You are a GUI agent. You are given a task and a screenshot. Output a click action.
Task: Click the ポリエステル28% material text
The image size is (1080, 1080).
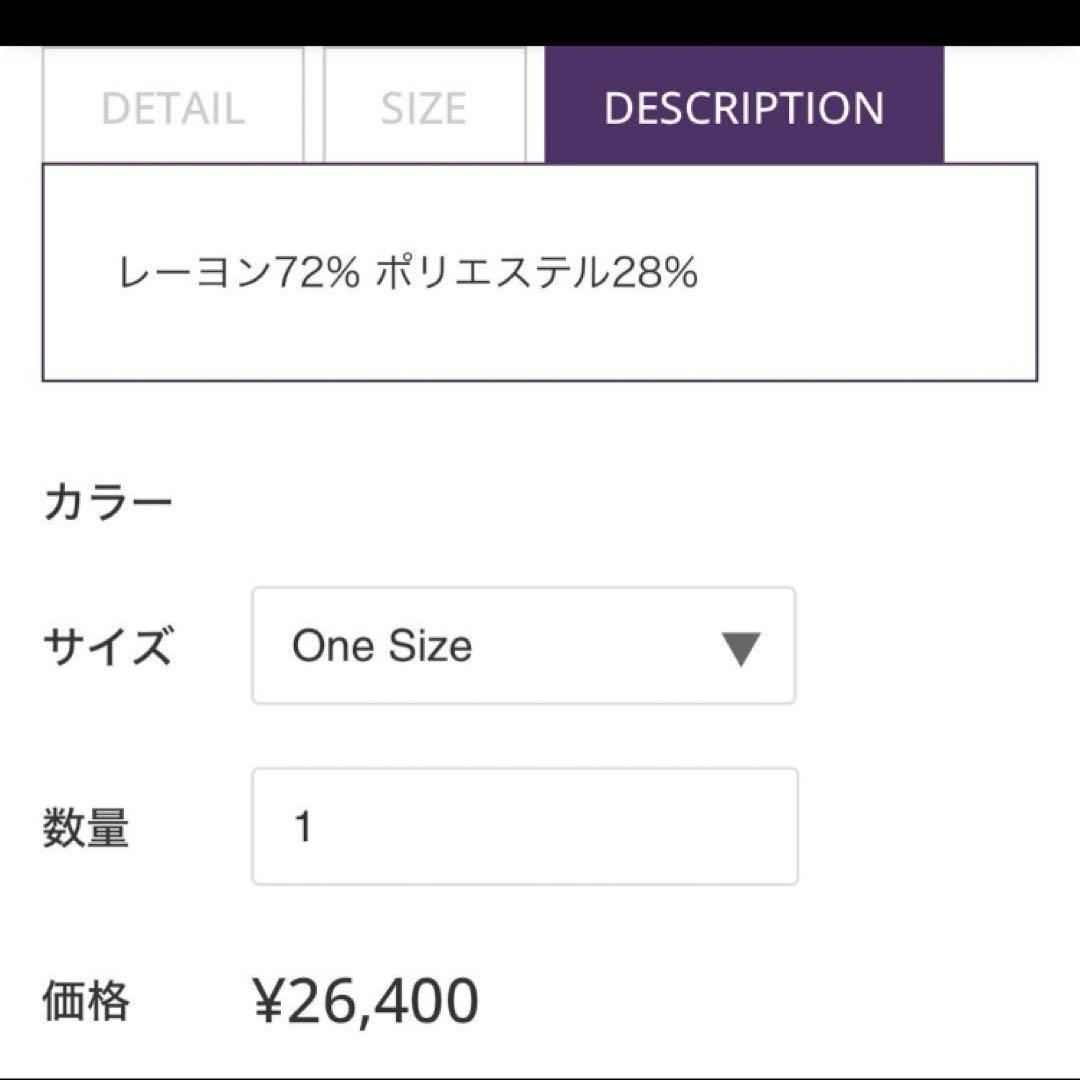536,273
